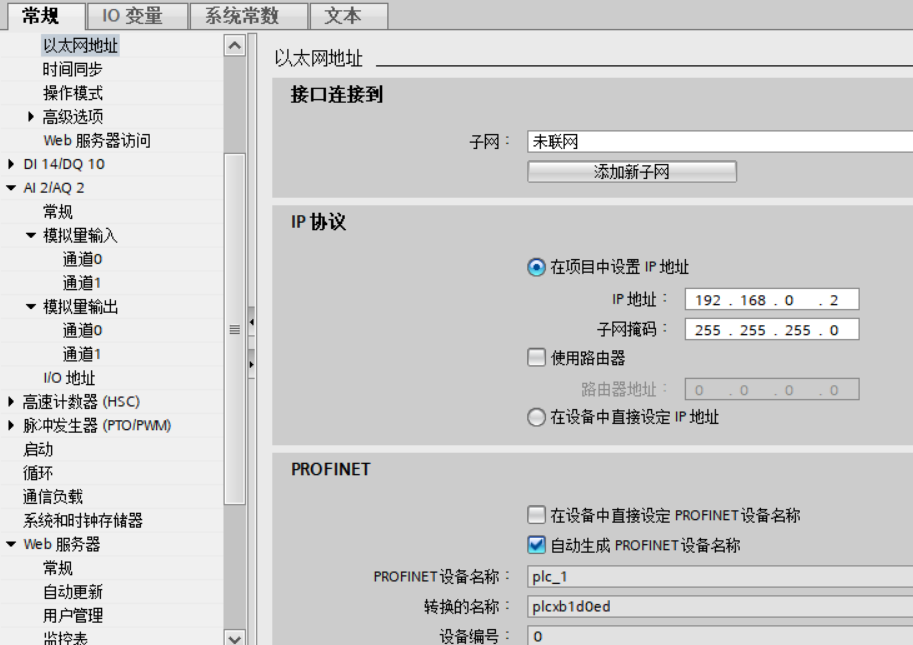The image size is (913, 645).
Task: Expand 高速计数器 (HSC) node
Action: coord(12,402)
